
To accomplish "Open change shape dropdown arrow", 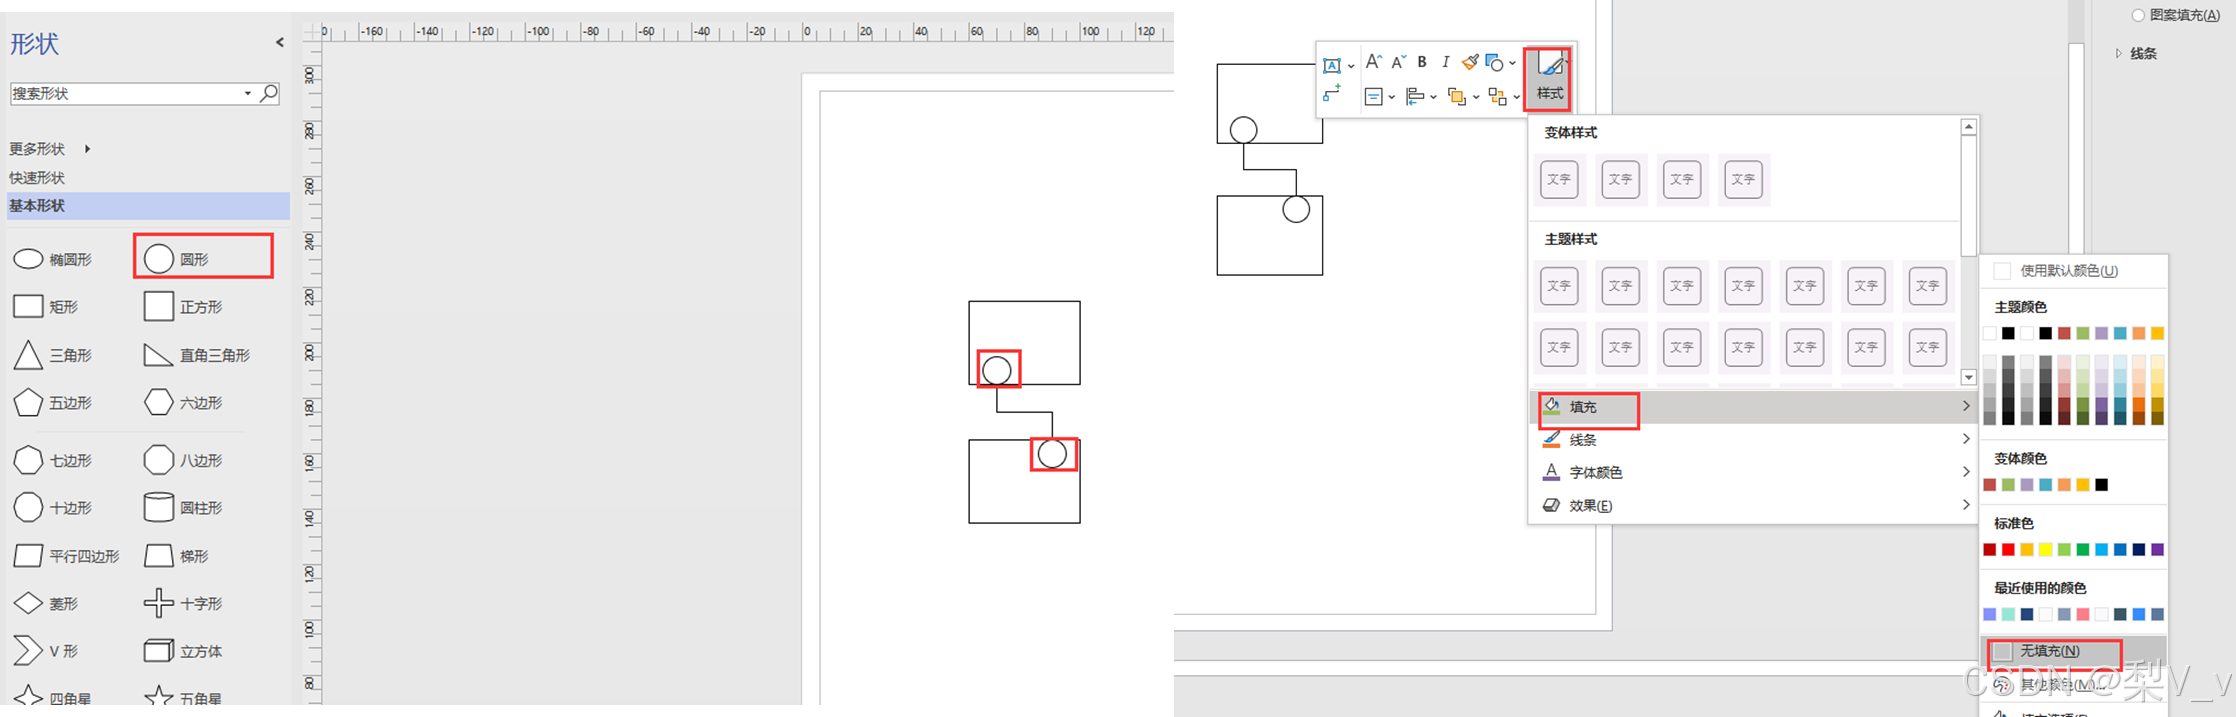I will [x=1512, y=63].
